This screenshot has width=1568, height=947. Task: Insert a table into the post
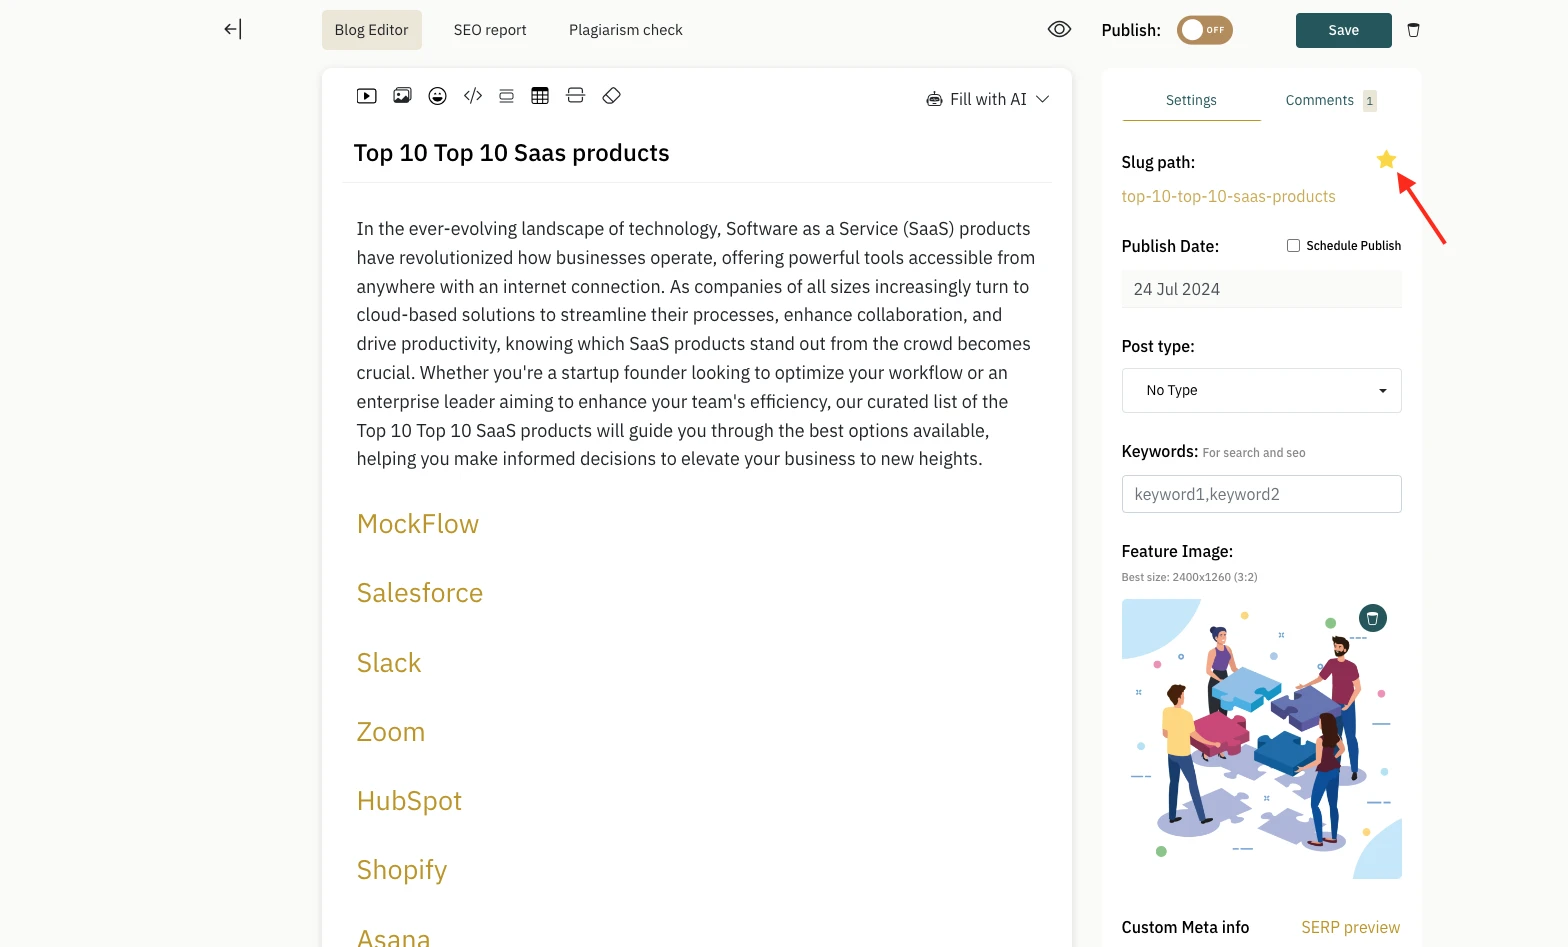coord(540,95)
